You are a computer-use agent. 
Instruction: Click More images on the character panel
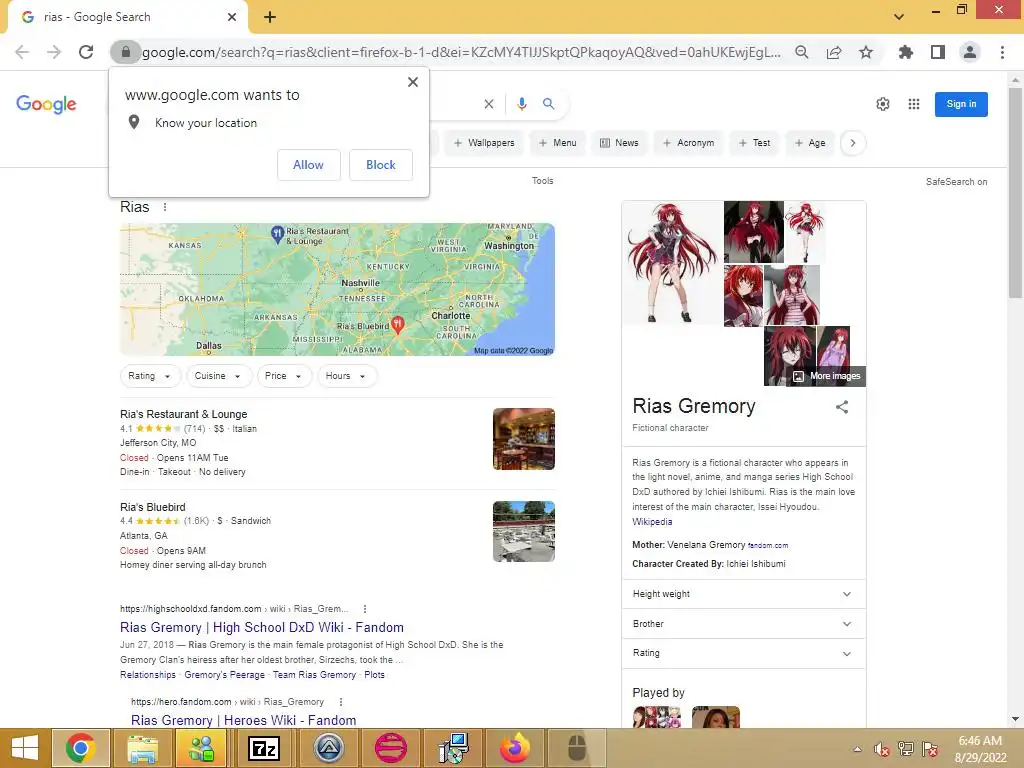[828, 376]
